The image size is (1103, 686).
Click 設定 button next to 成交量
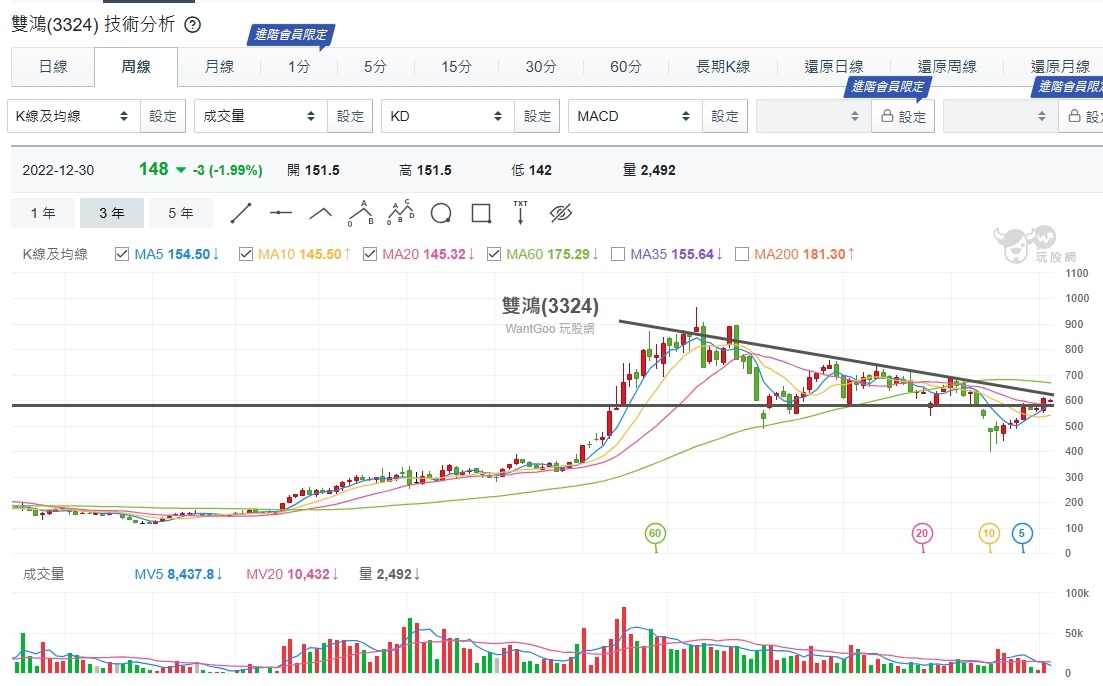(350, 116)
